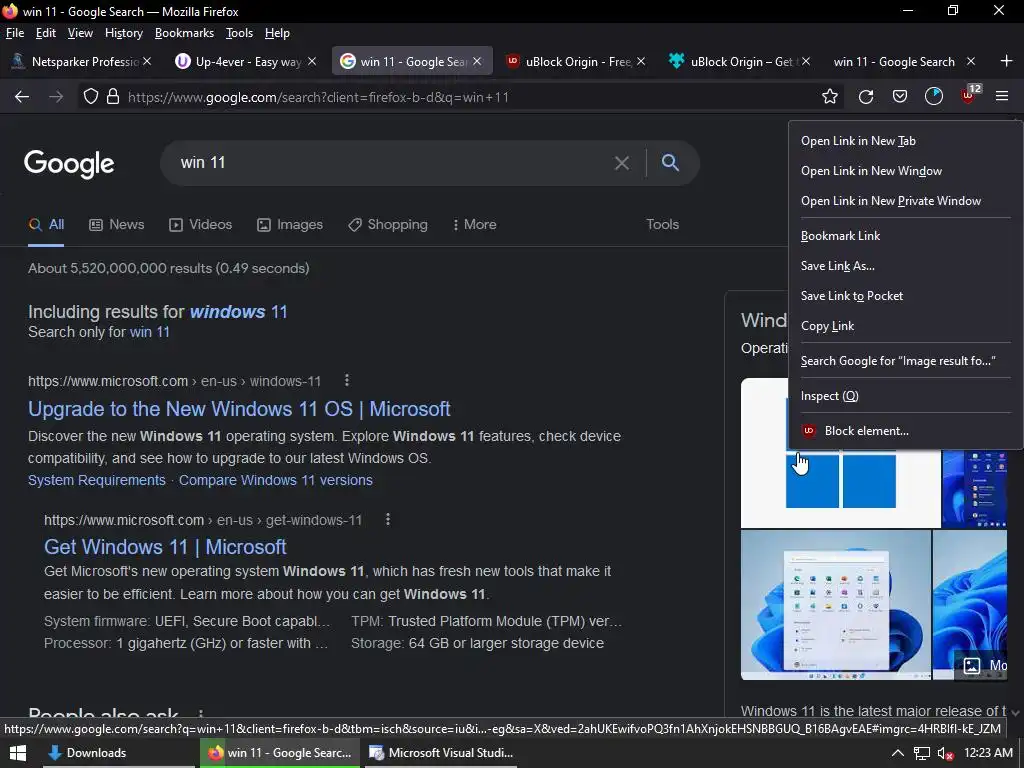
Task: Select Copy Link in context menu
Action: 905,326
